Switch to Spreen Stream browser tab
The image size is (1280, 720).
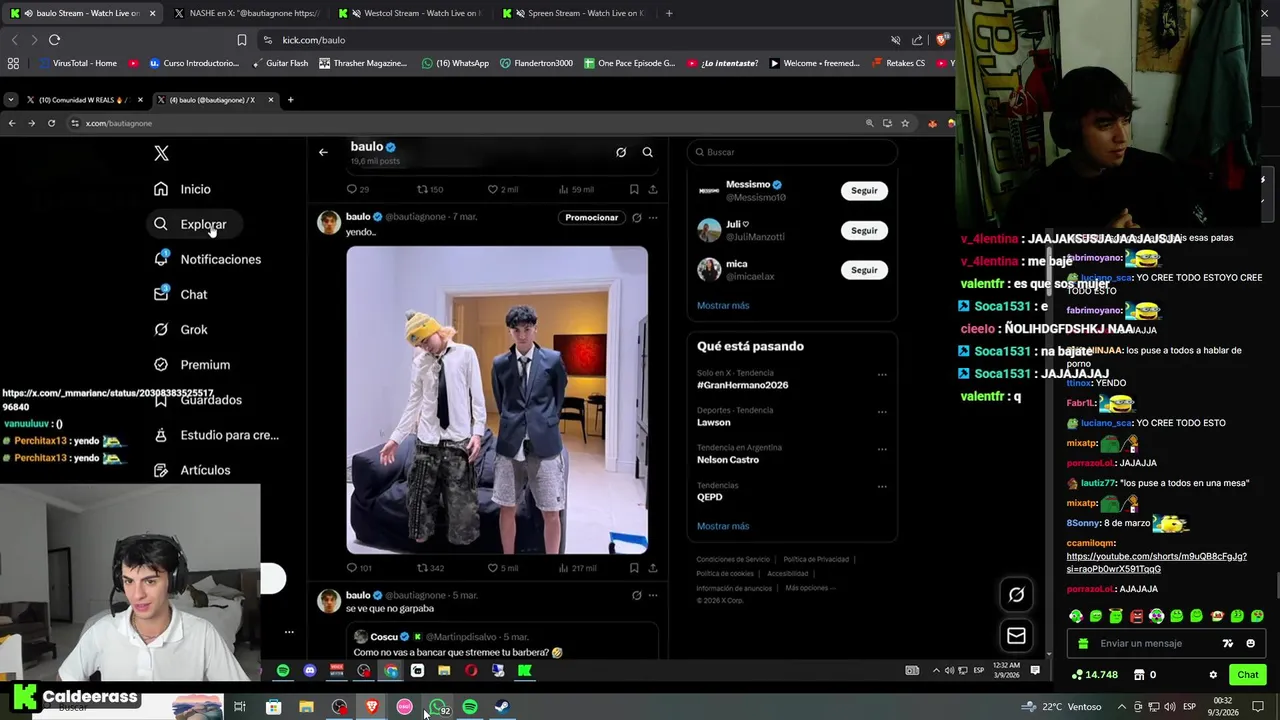(x=574, y=13)
